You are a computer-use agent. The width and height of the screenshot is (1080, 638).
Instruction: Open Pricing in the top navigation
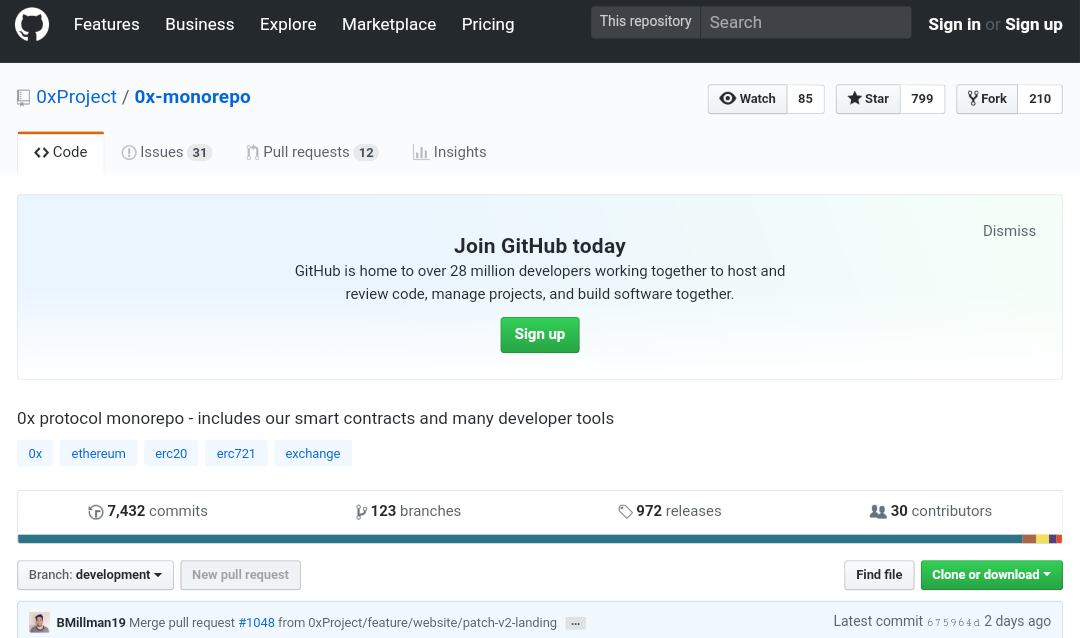point(488,24)
